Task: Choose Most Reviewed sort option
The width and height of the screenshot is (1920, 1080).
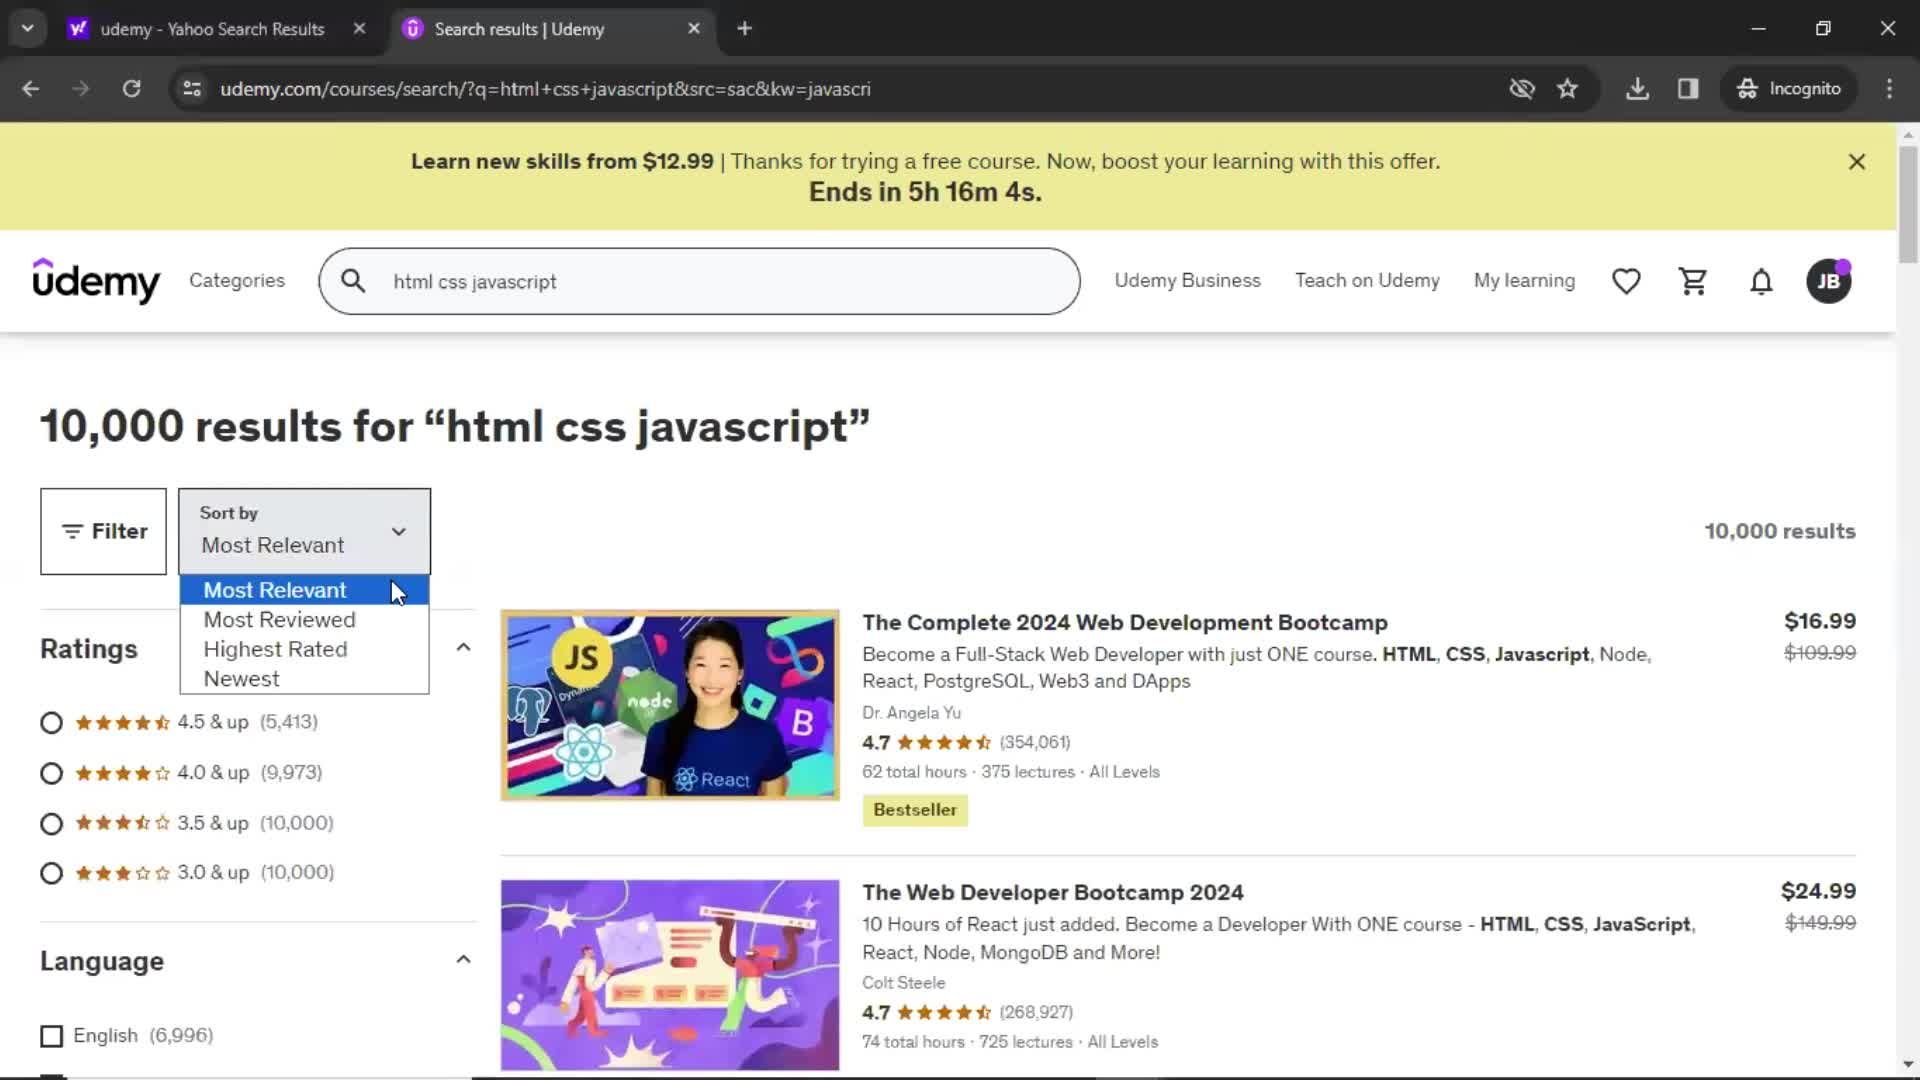Action: (304, 620)
